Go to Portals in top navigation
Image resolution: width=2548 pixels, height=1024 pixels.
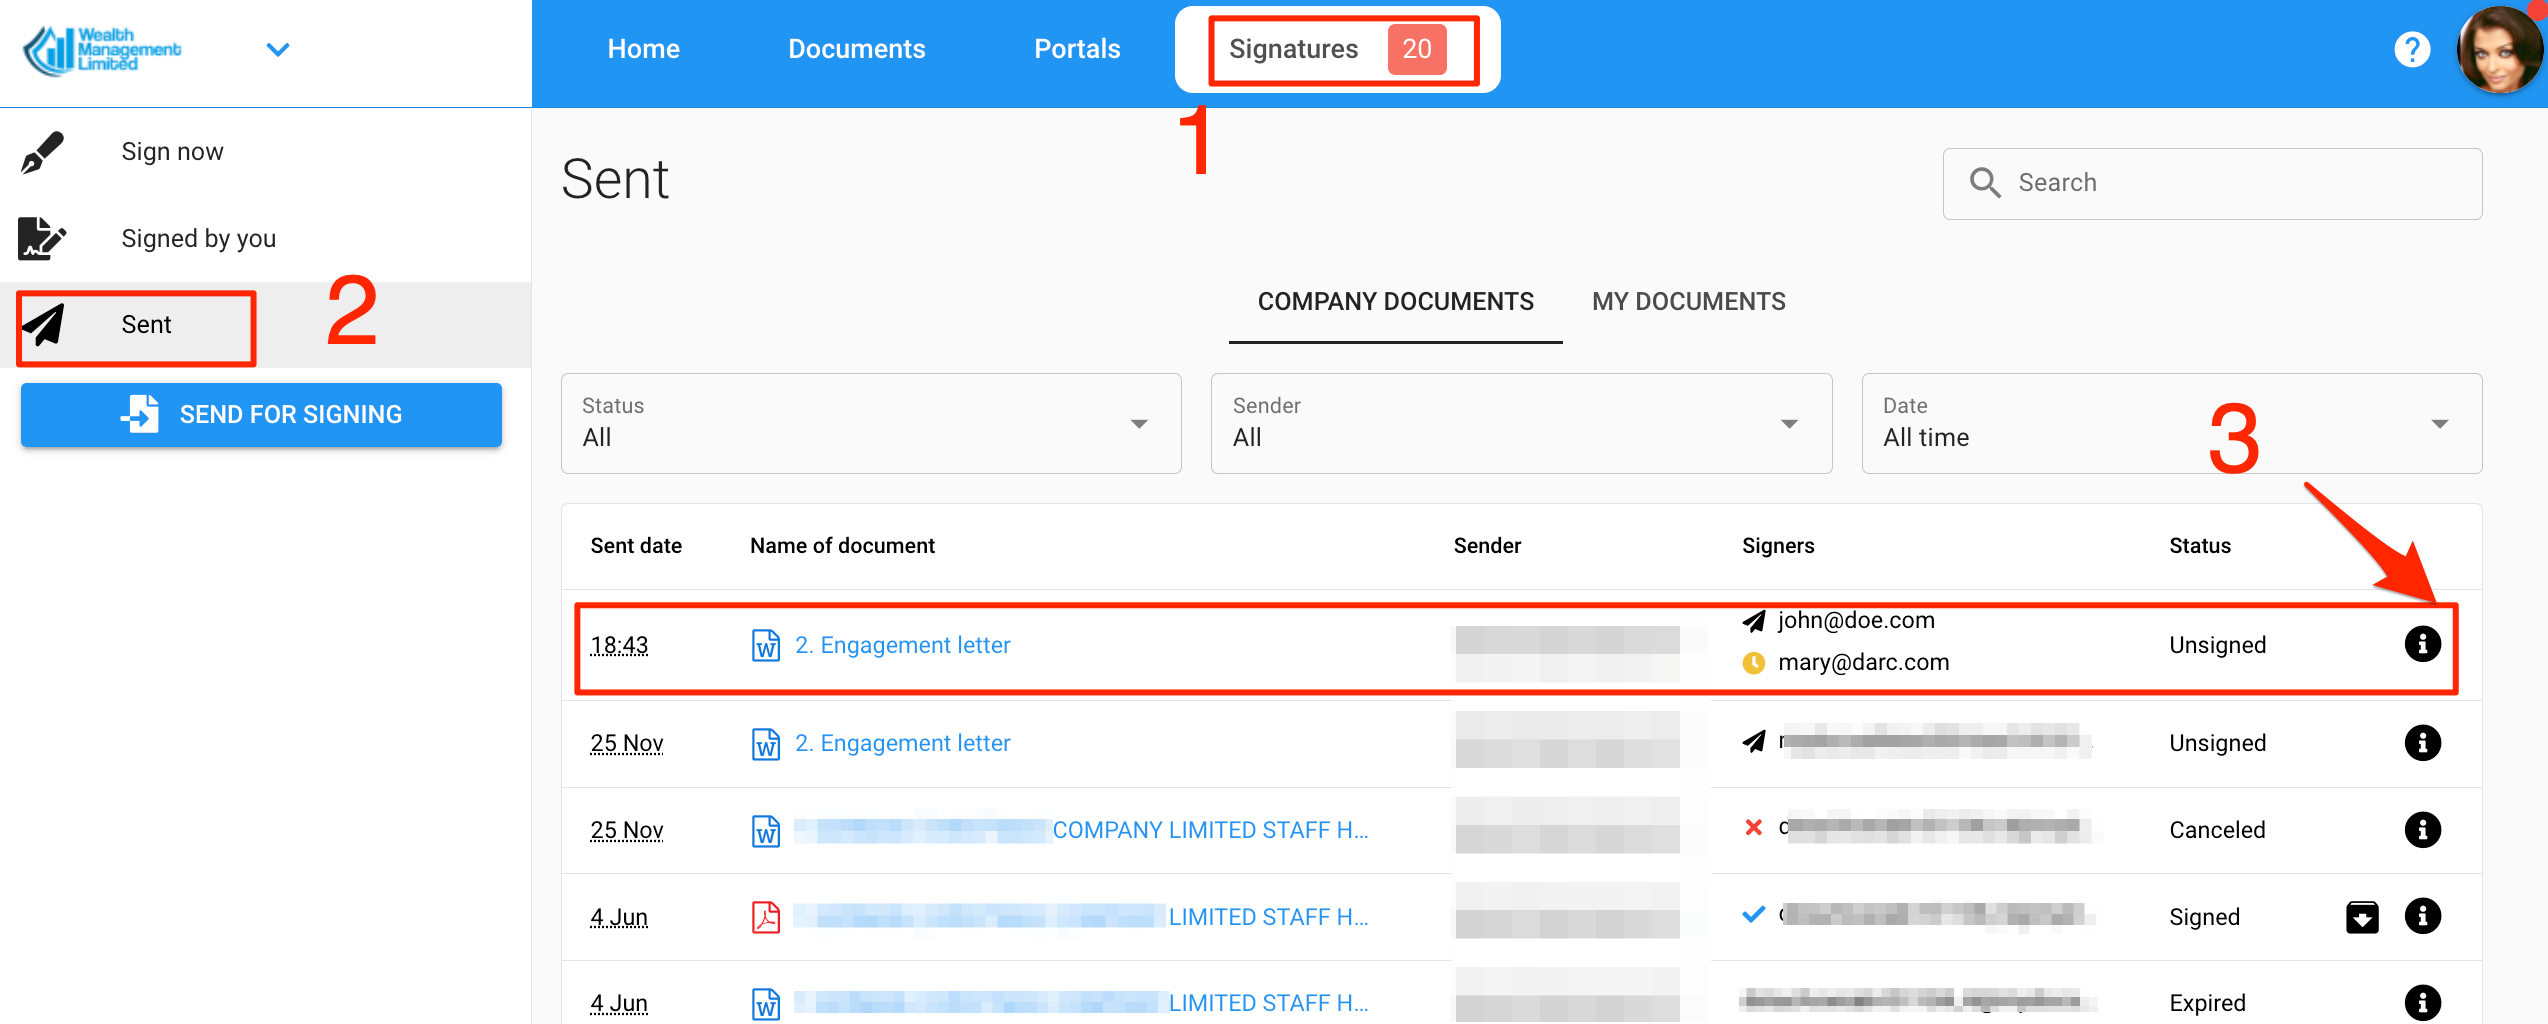pyautogui.click(x=1076, y=49)
